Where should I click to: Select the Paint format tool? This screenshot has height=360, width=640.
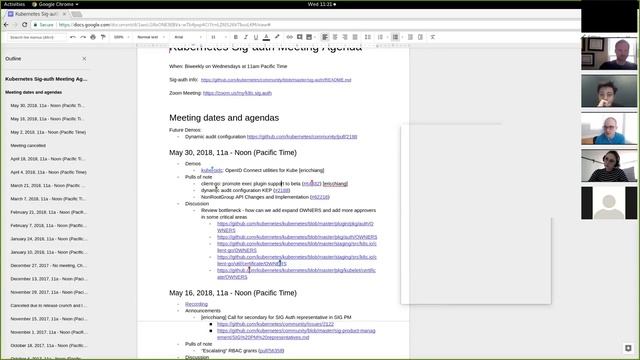coord(103,37)
